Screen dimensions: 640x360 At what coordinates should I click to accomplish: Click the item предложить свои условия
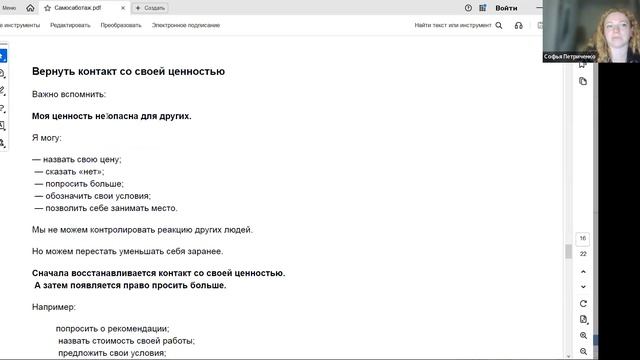pyautogui.click(x=112, y=353)
